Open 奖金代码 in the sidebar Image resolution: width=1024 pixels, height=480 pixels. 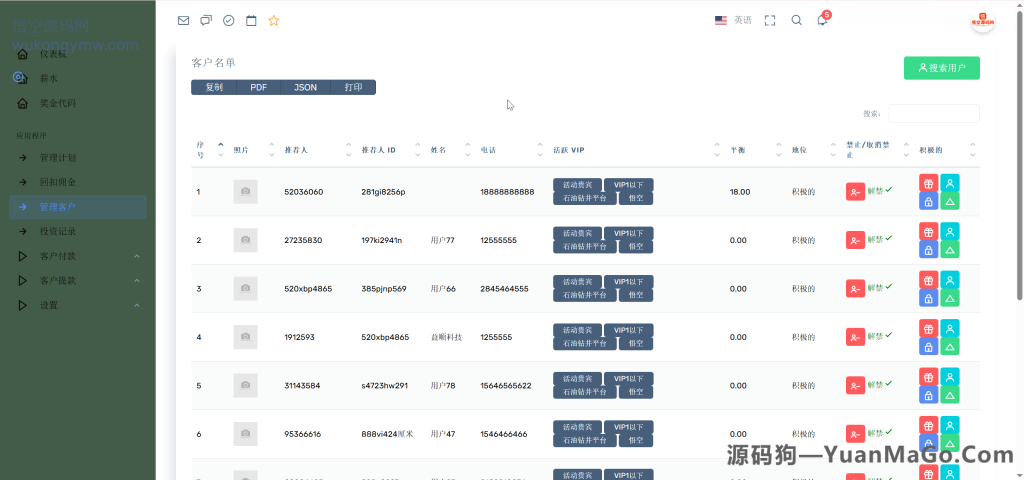(x=78, y=103)
